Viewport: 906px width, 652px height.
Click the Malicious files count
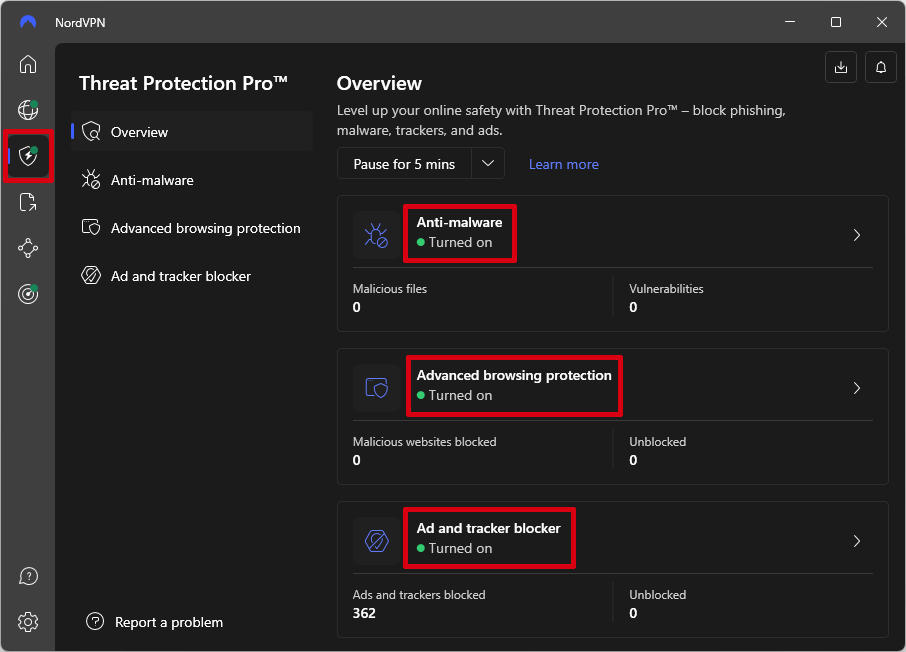point(357,307)
